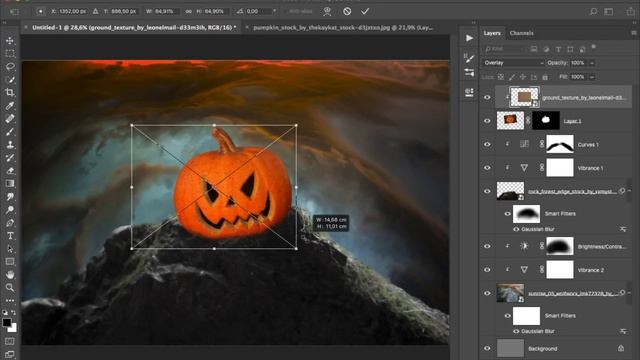Select the Type tool
Image resolution: width=640 pixels, height=360 pixels.
click(x=10, y=236)
